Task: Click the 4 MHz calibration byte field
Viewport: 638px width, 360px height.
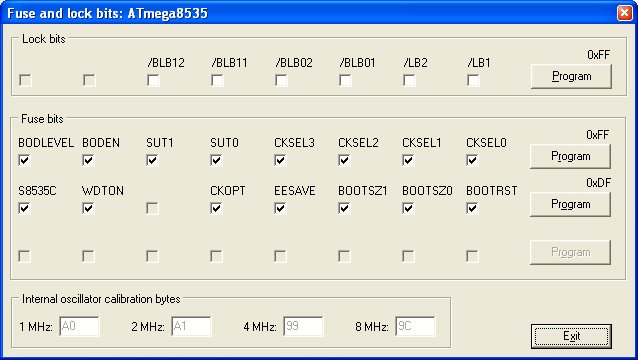Action: click(304, 326)
